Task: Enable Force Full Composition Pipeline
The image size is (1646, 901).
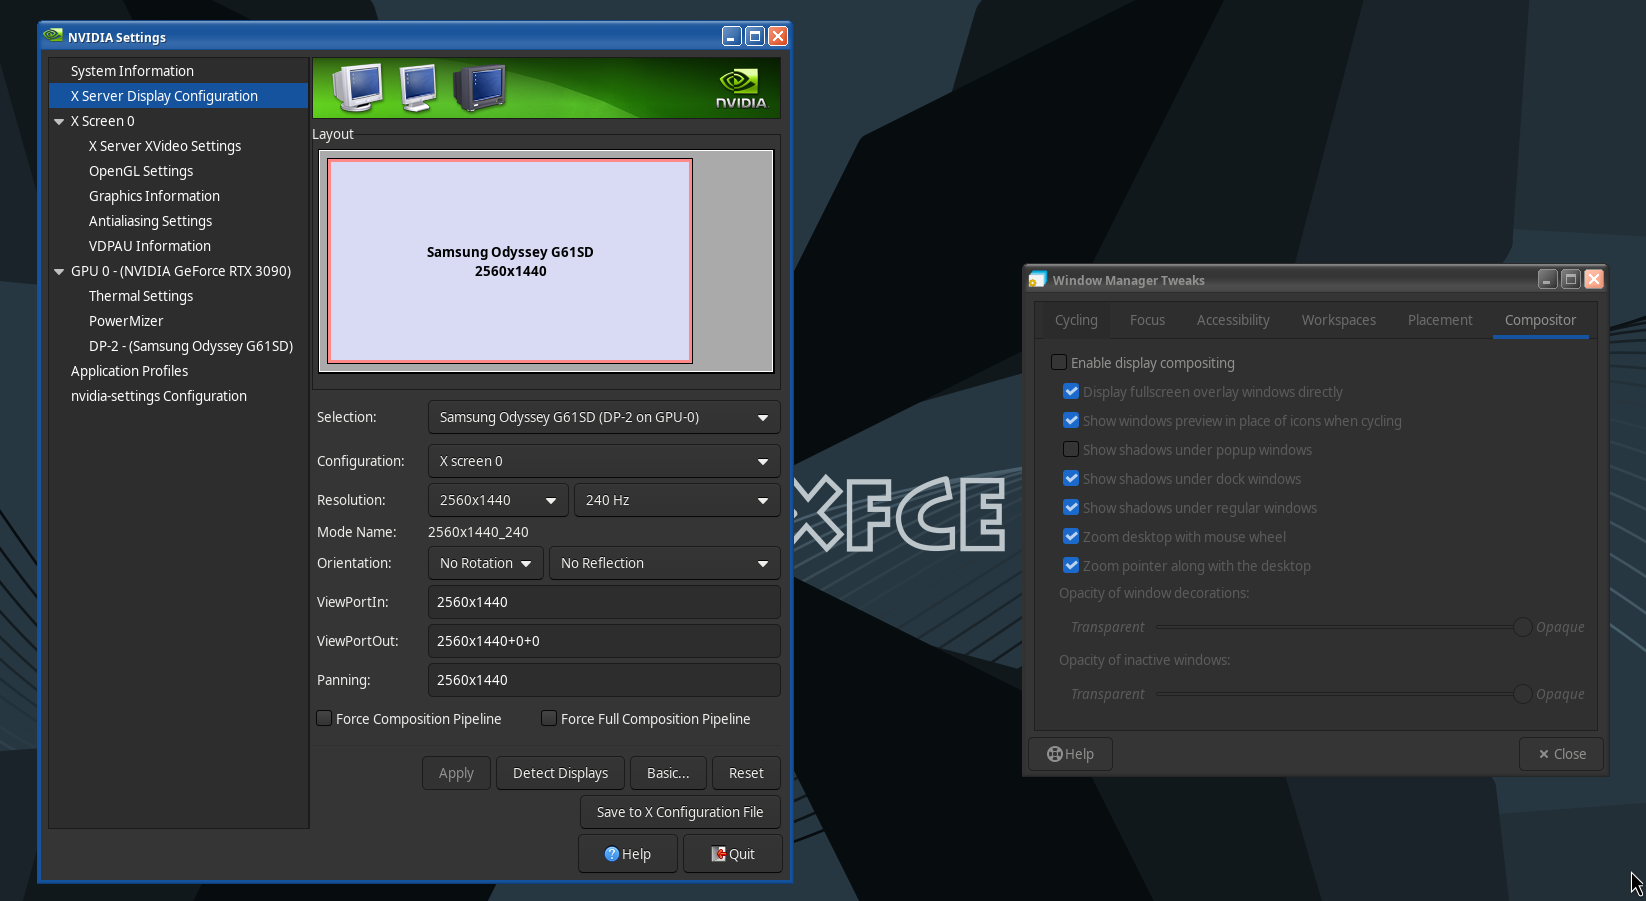Action: pos(549,718)
